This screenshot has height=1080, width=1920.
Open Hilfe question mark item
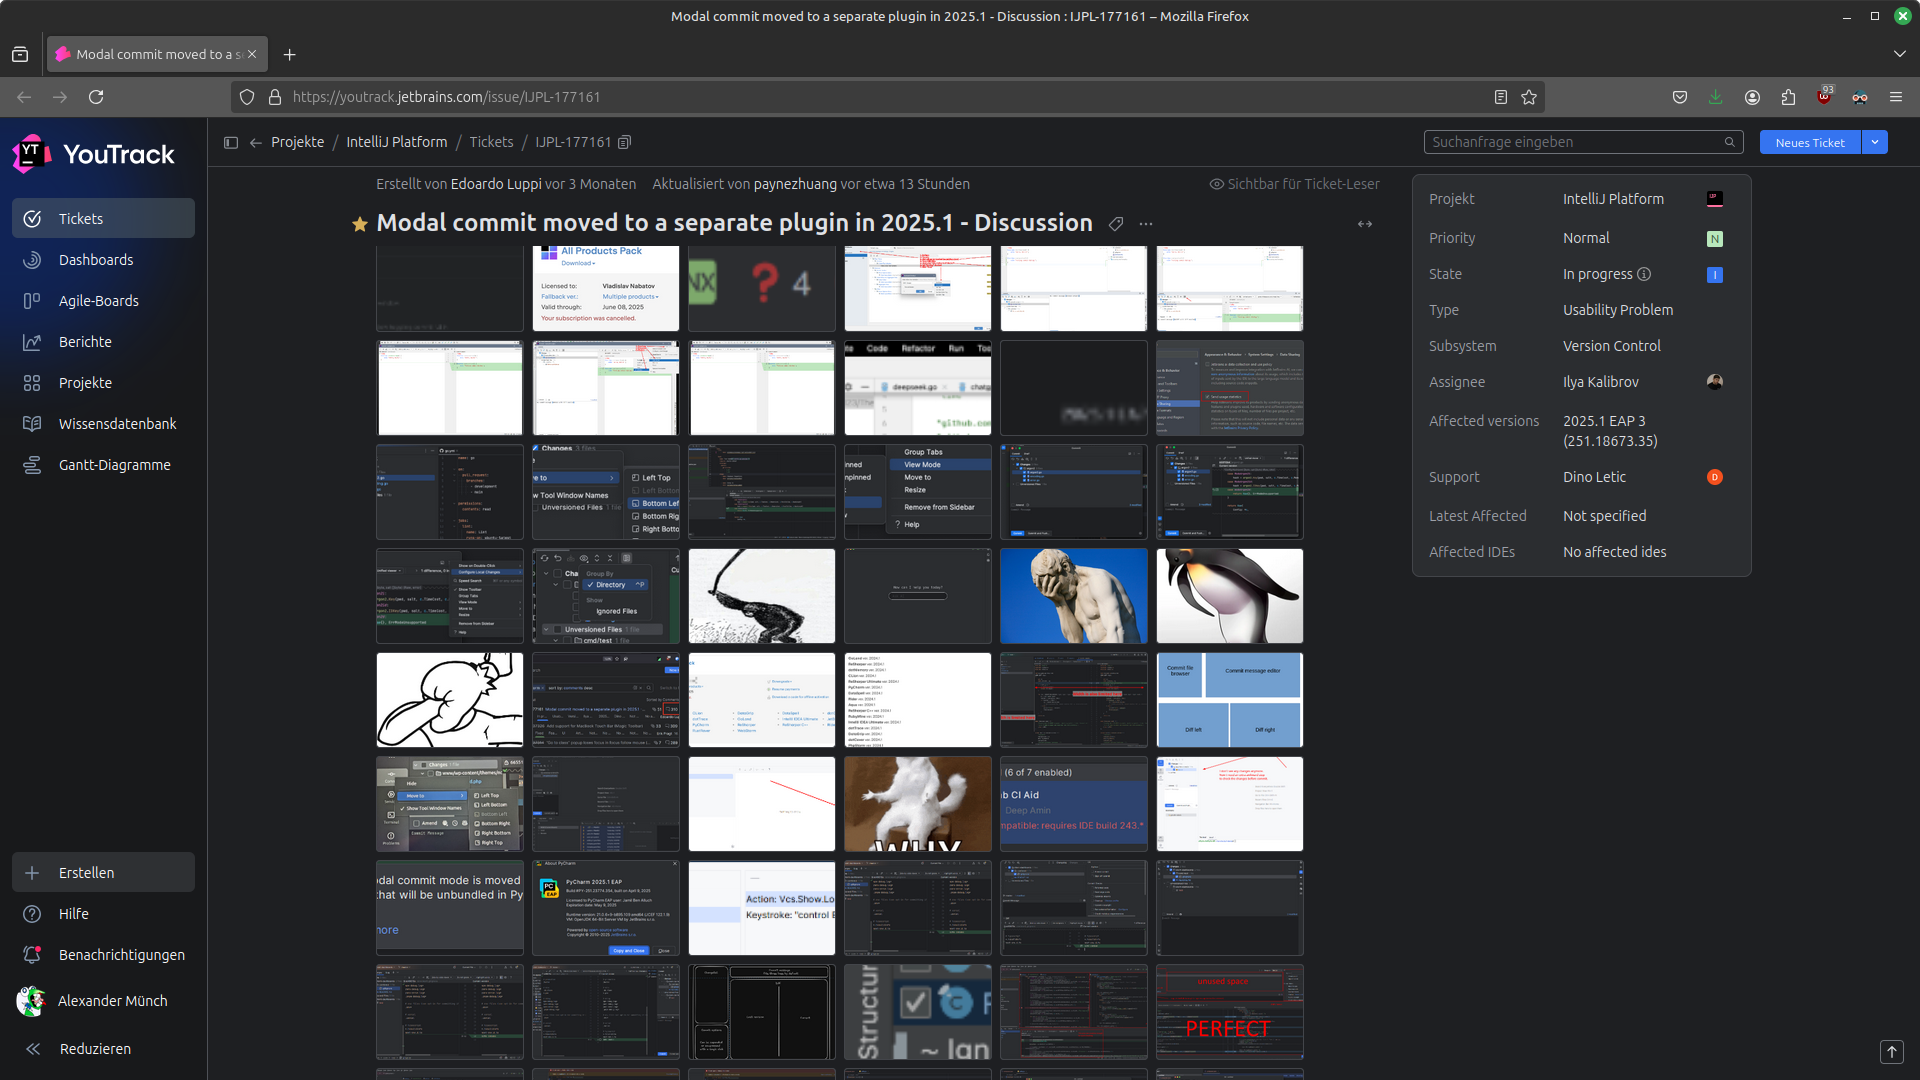coord(103,913)
